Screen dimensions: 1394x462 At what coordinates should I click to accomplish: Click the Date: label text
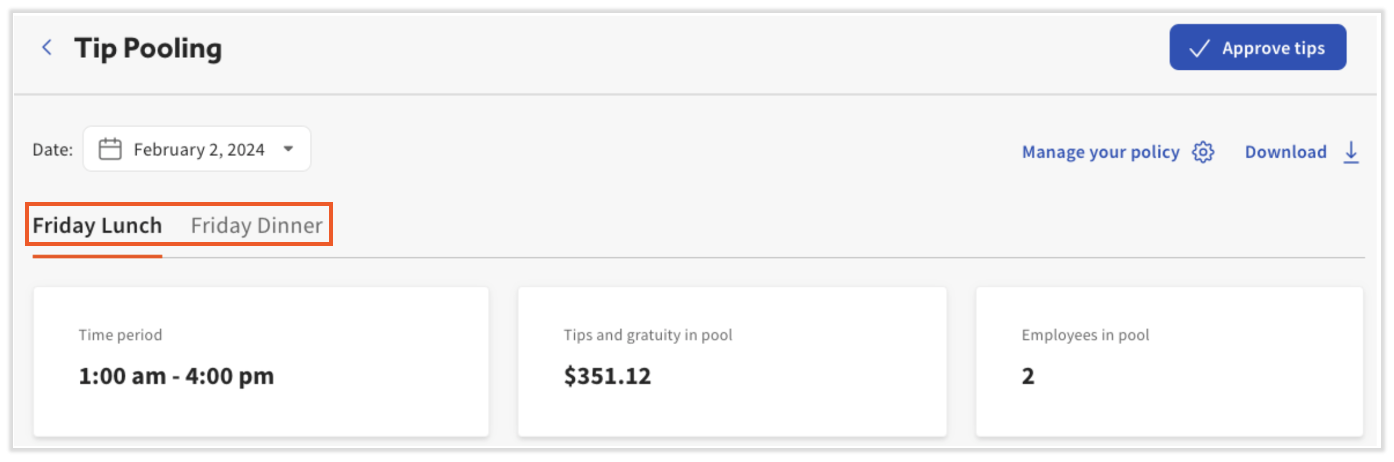click(52, 150)
